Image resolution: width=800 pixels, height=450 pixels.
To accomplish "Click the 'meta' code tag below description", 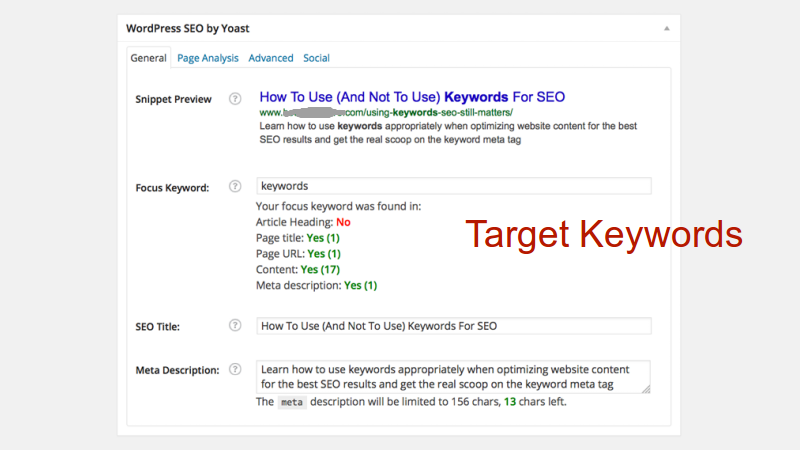I will pyautogui.click(x=292, y=402).
